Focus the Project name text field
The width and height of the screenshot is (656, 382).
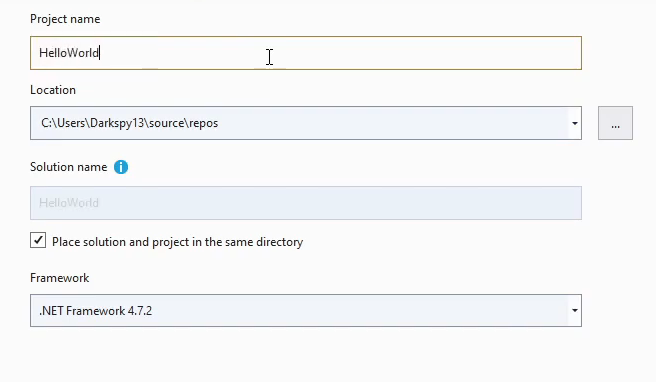tap(306, 53)
